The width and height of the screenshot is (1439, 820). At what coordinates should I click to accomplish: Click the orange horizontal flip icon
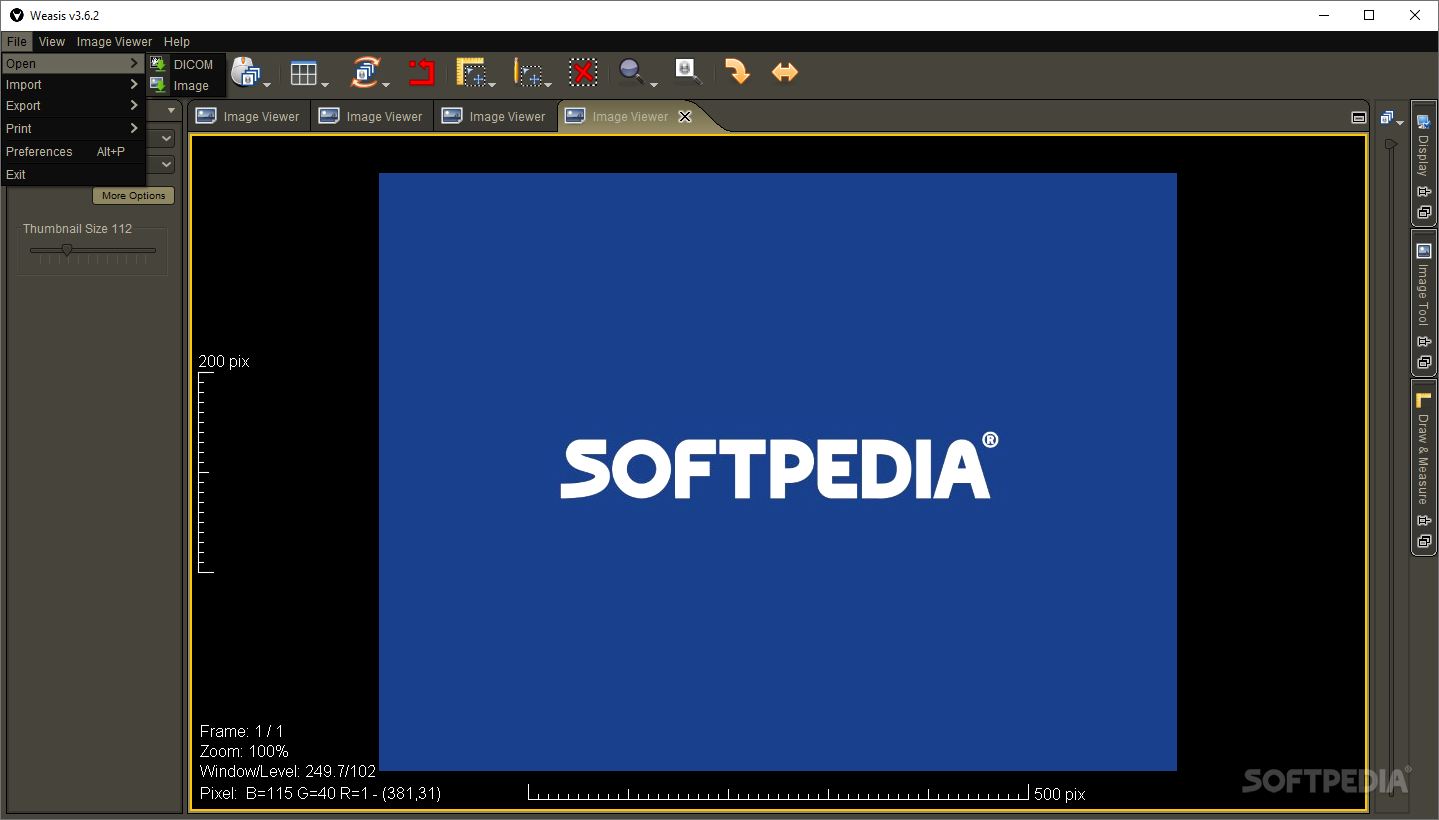785,72
